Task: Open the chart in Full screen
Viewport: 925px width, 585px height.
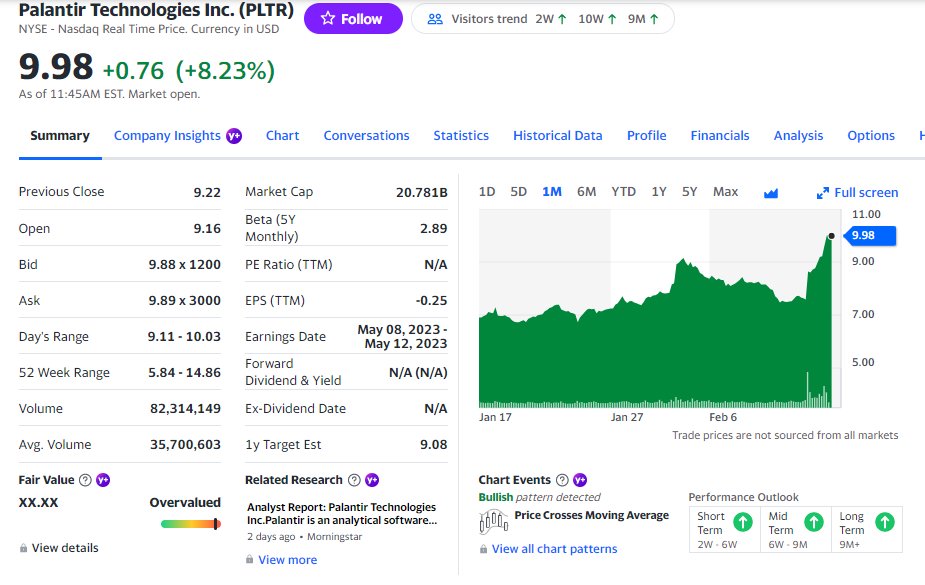Action: [857, 193]
